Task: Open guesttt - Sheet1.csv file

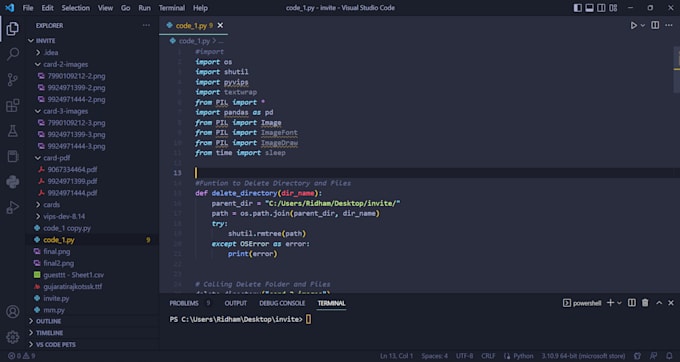Action: point(73,275)
